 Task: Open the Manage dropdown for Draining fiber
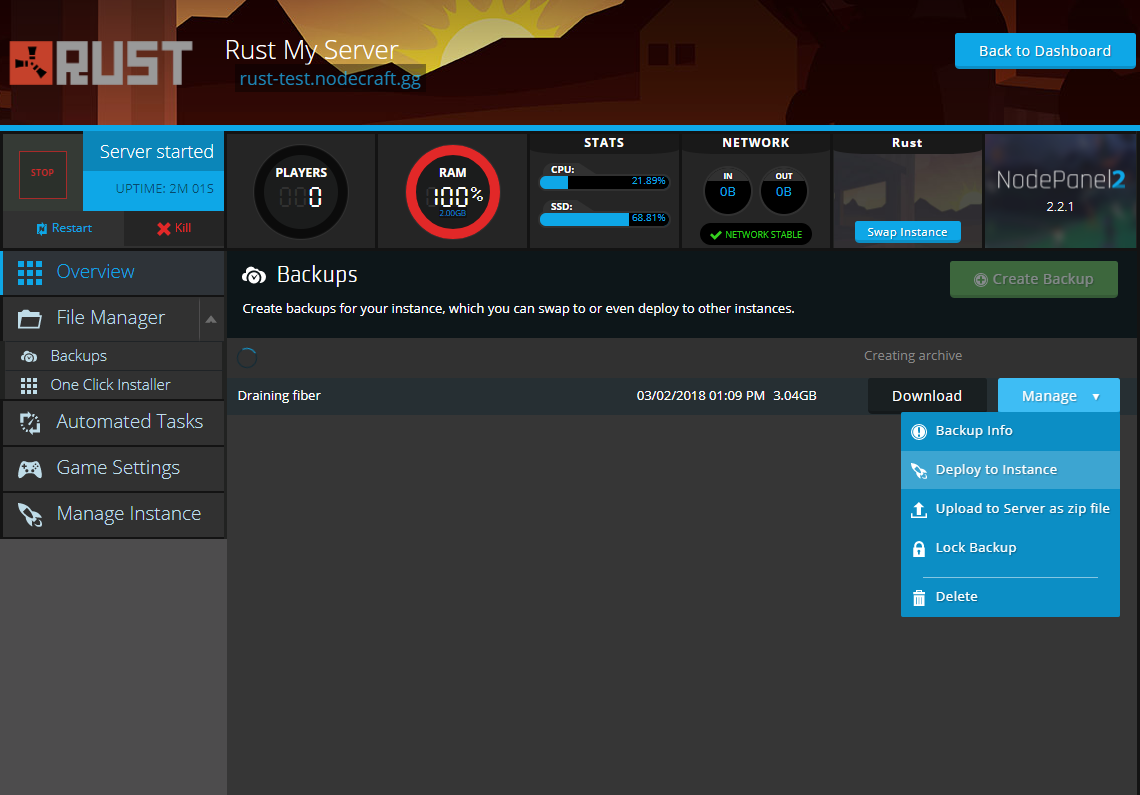pos(1058,396)
